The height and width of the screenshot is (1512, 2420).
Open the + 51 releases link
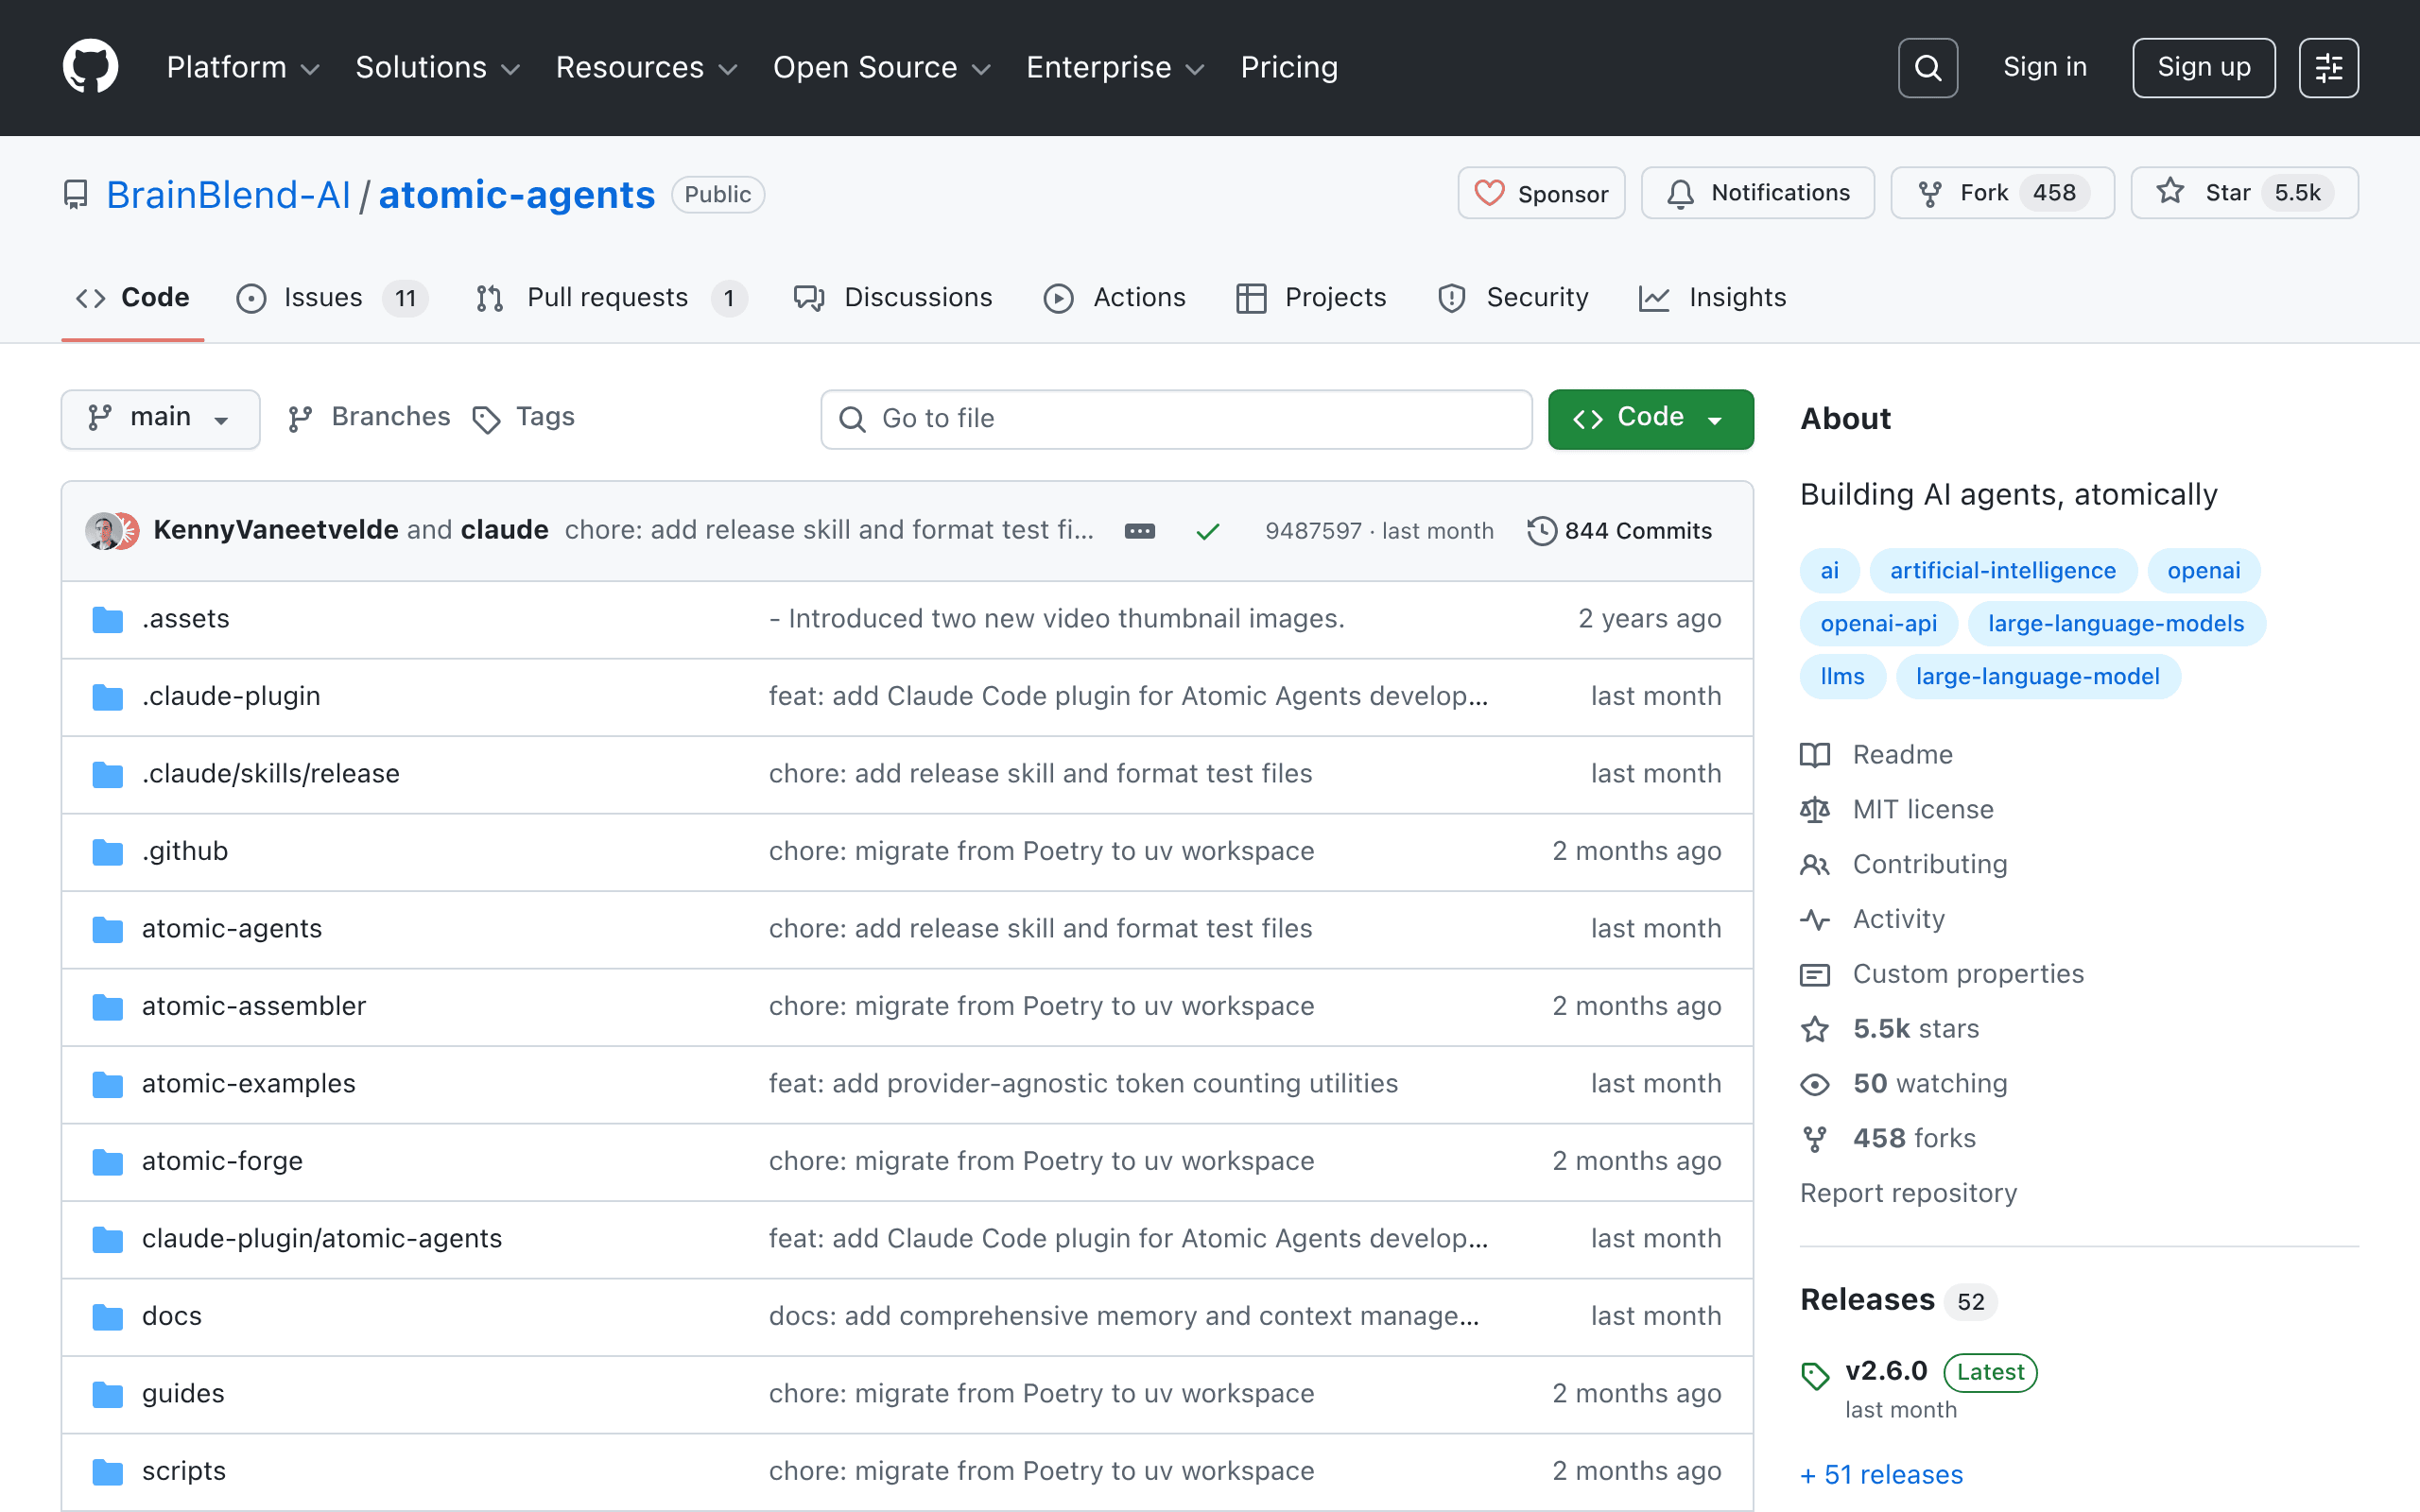coord(1881,1474)
